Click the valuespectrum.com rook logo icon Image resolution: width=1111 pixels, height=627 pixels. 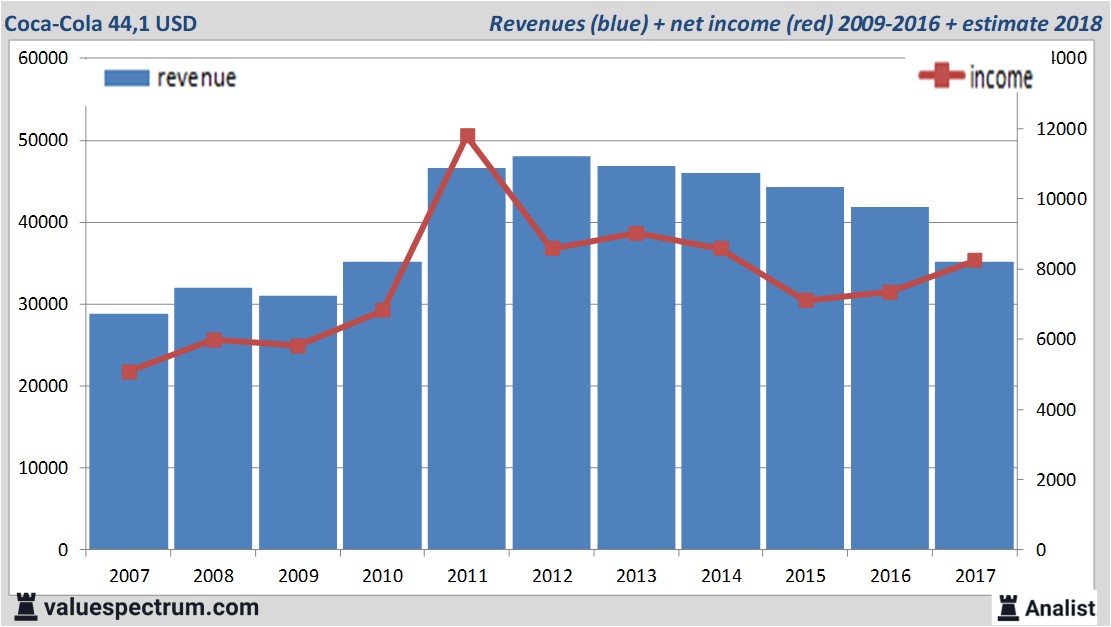click(x=27, y=606)
